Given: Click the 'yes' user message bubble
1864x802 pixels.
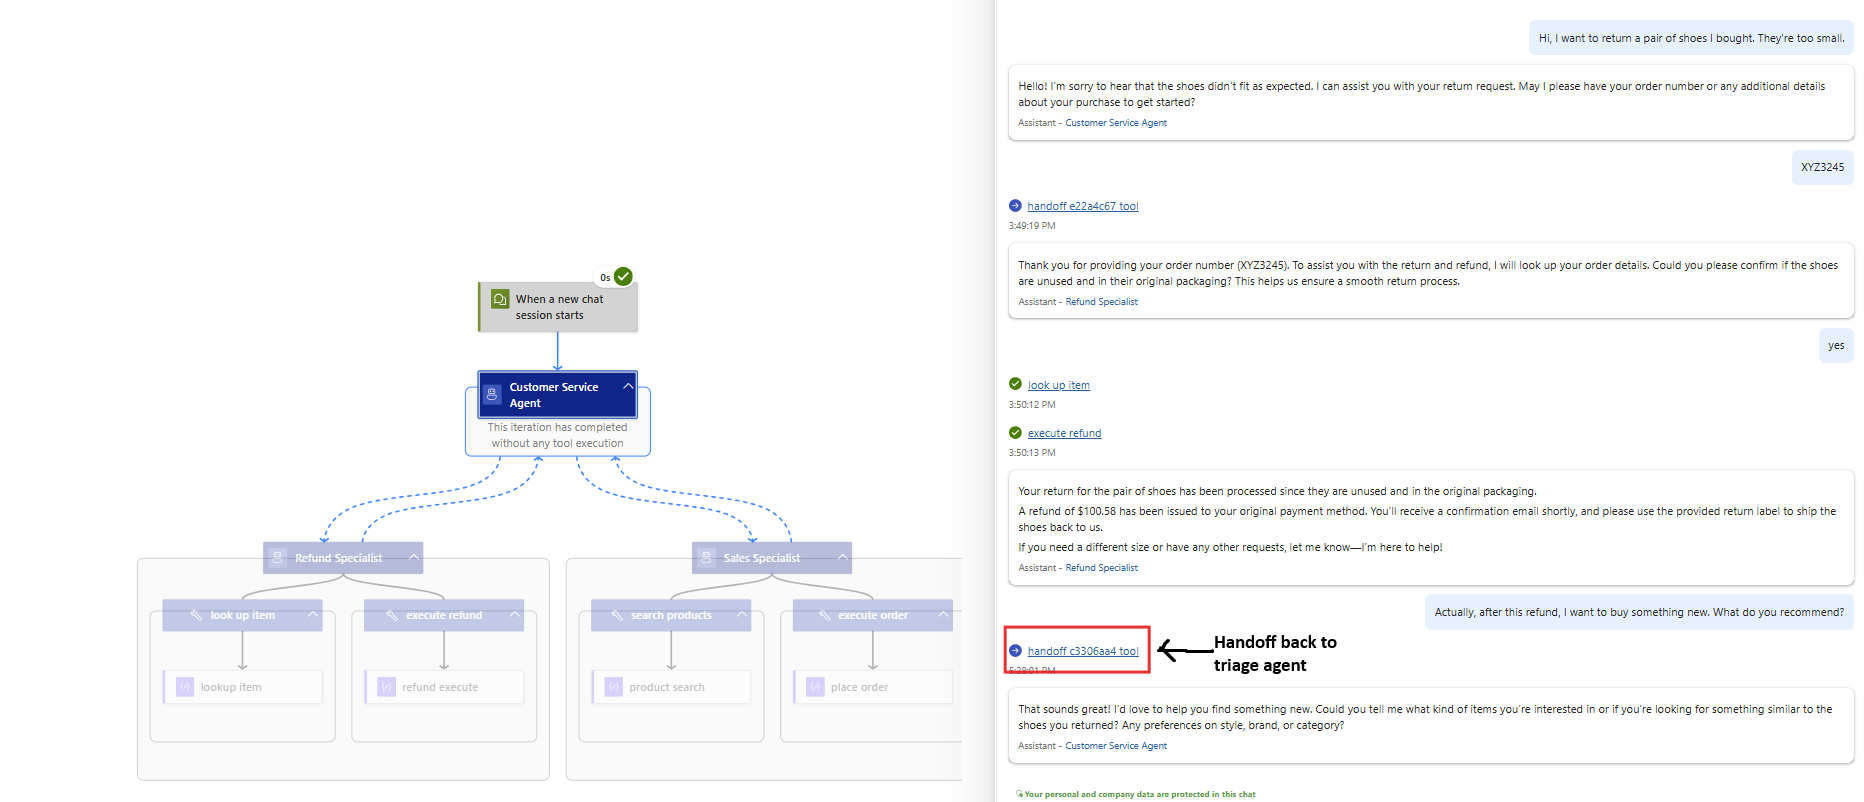Looking at the screenshot, I should tap(1836, 346).
